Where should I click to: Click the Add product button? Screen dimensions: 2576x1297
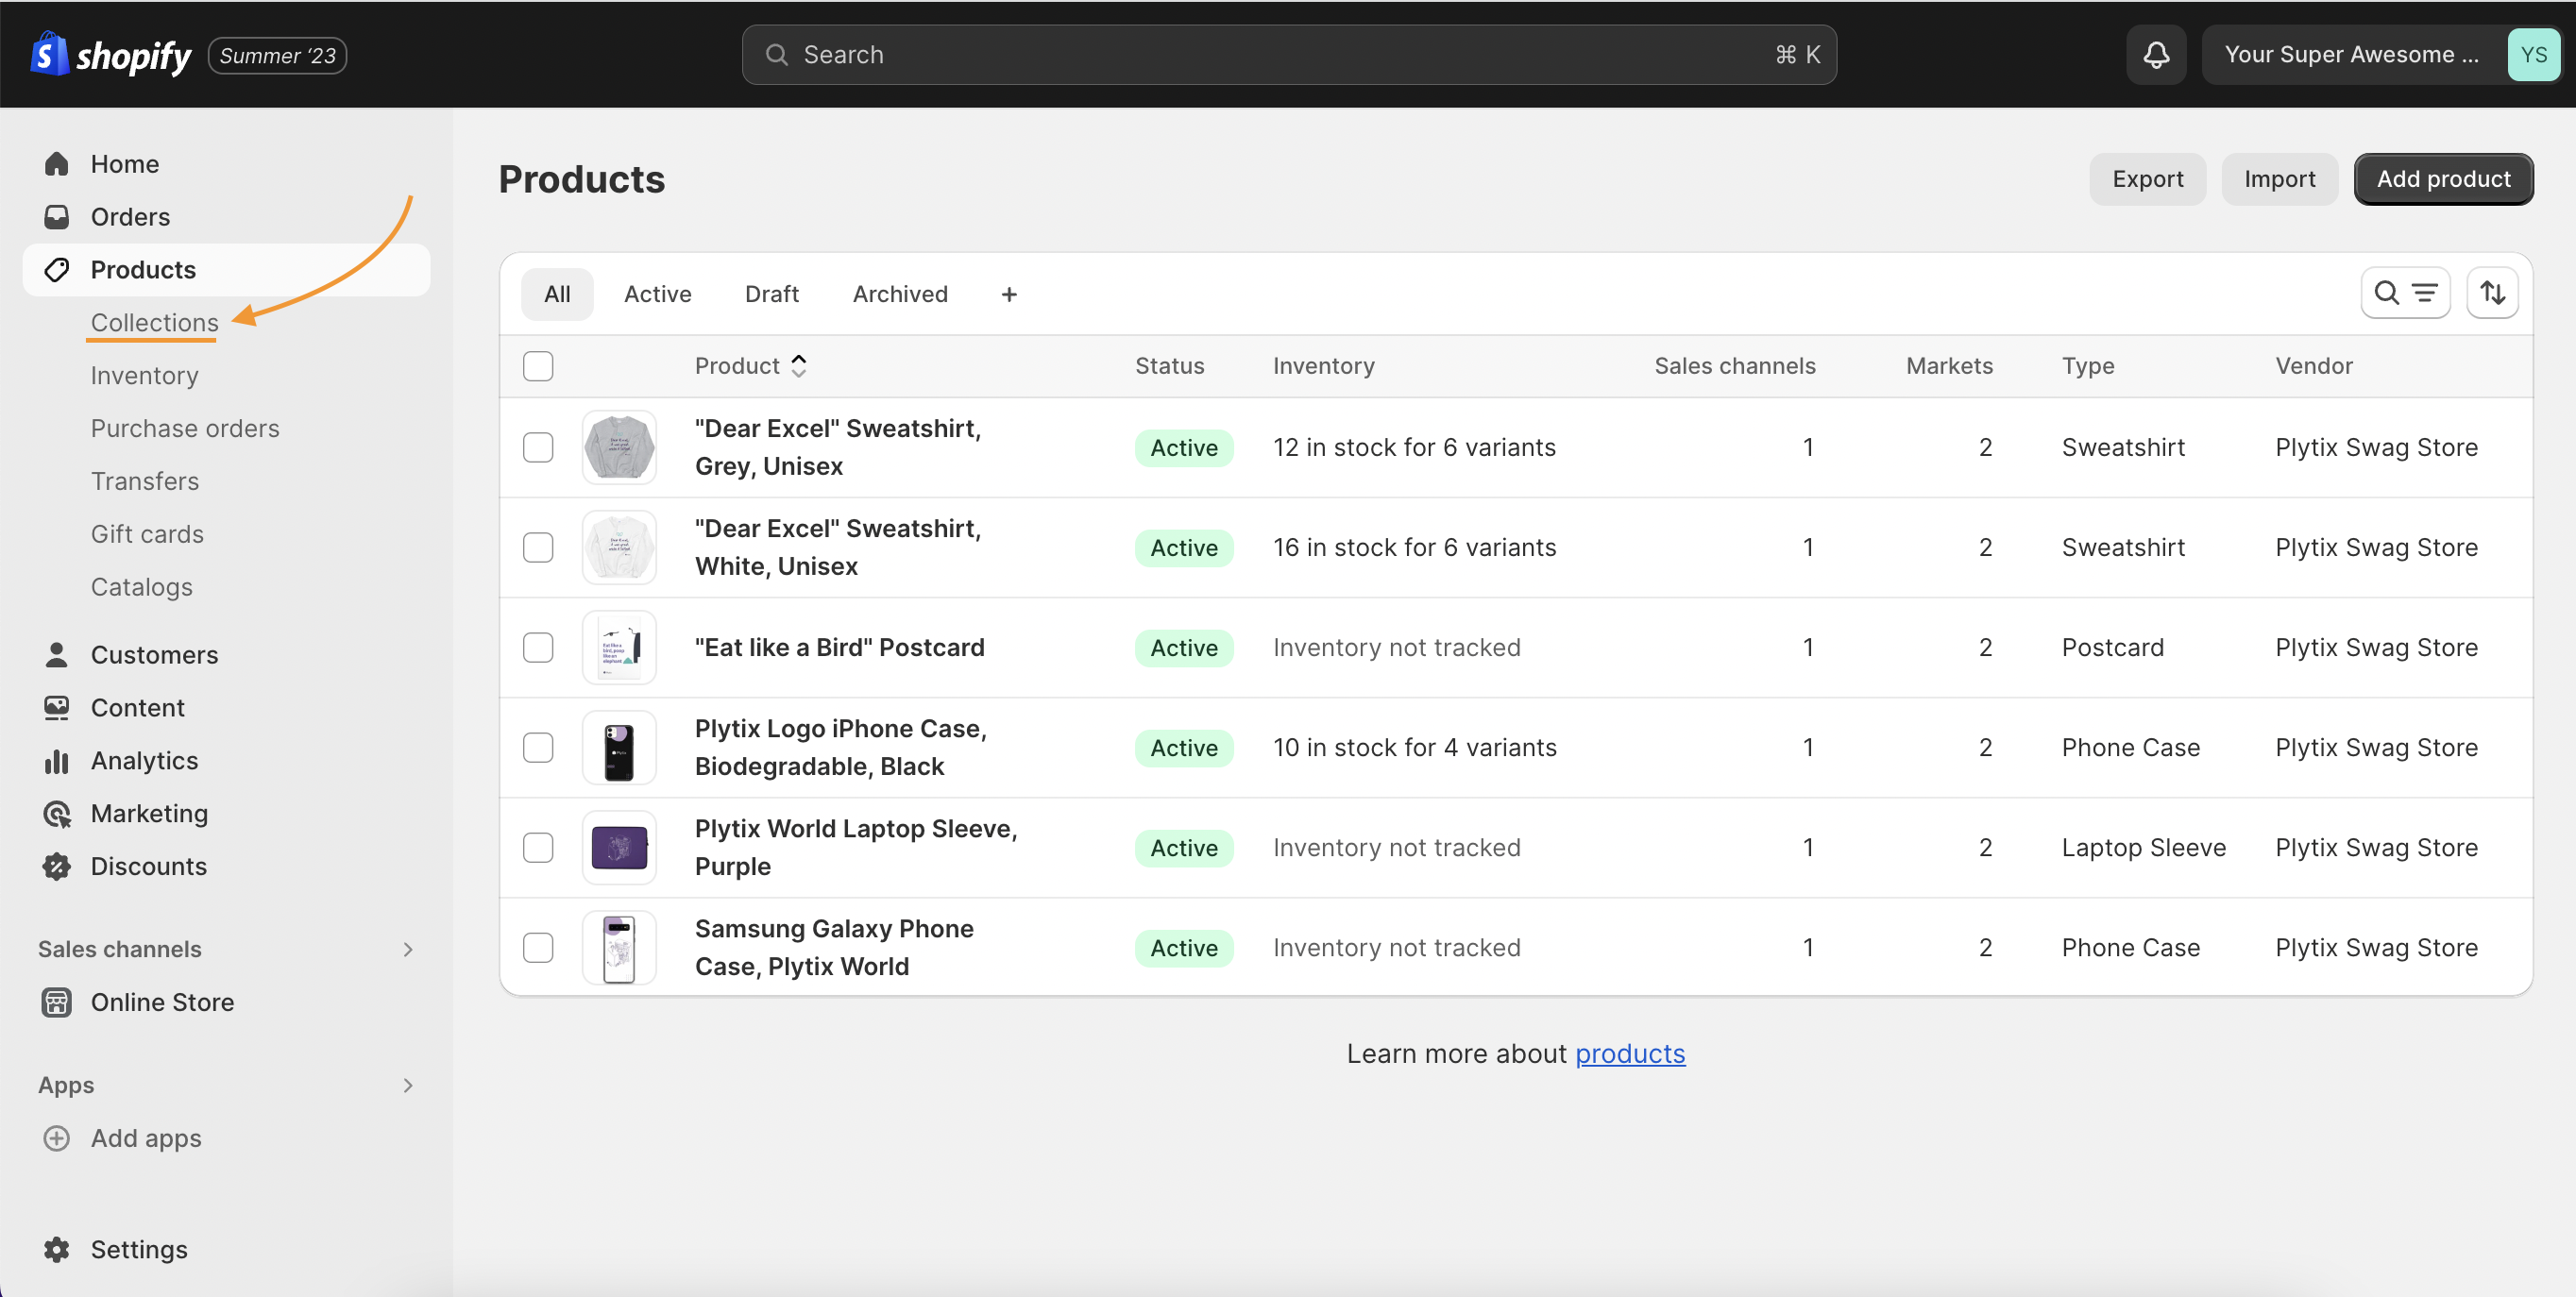[x=2446, y=177]
